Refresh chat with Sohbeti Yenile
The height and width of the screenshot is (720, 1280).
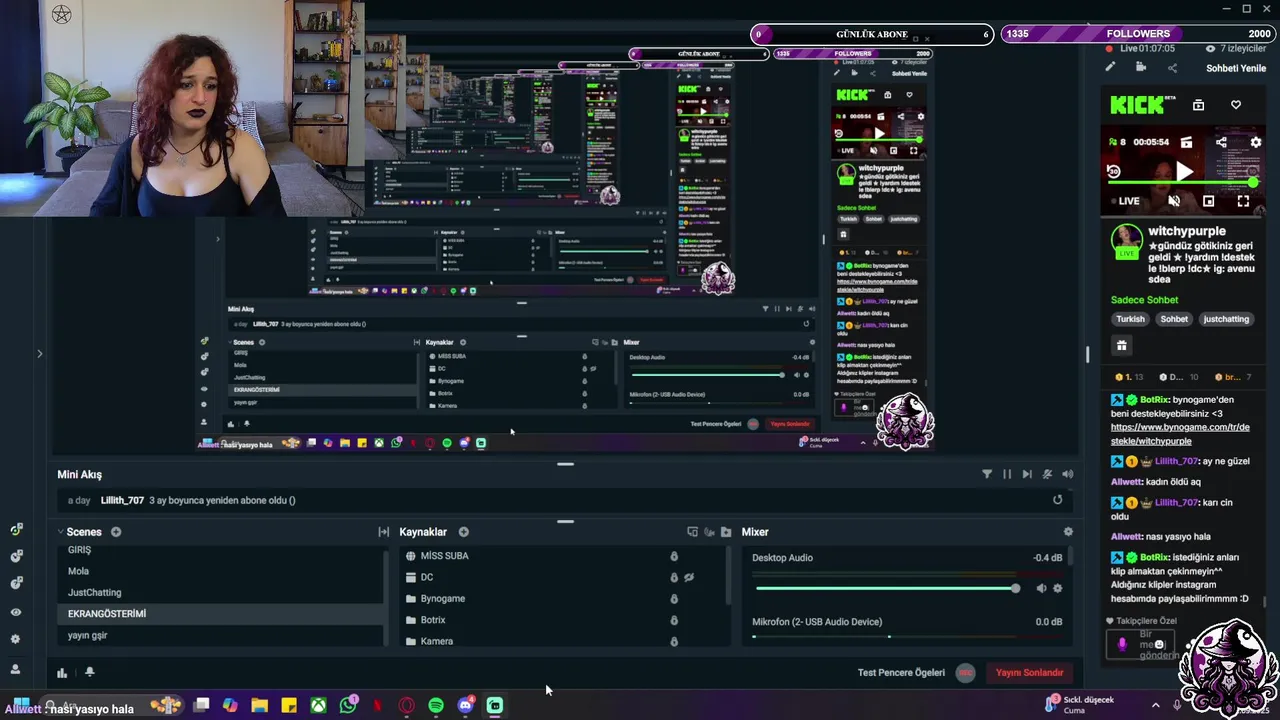(x=1236, y=68)
